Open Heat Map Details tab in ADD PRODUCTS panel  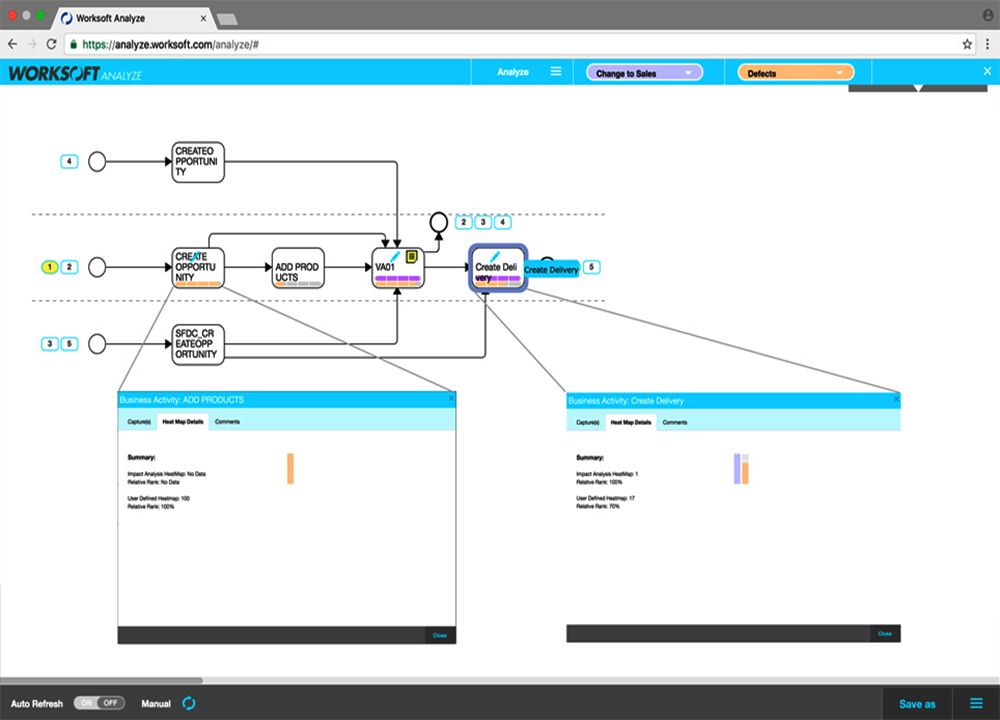[183, 422]
